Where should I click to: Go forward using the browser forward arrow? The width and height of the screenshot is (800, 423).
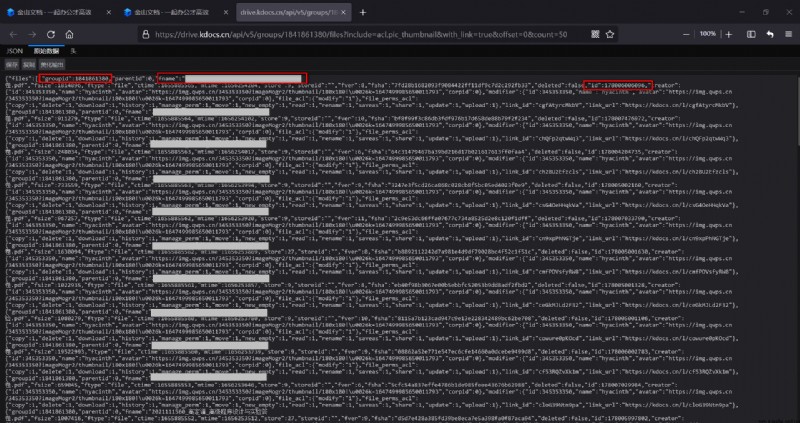tap(32, 34)
